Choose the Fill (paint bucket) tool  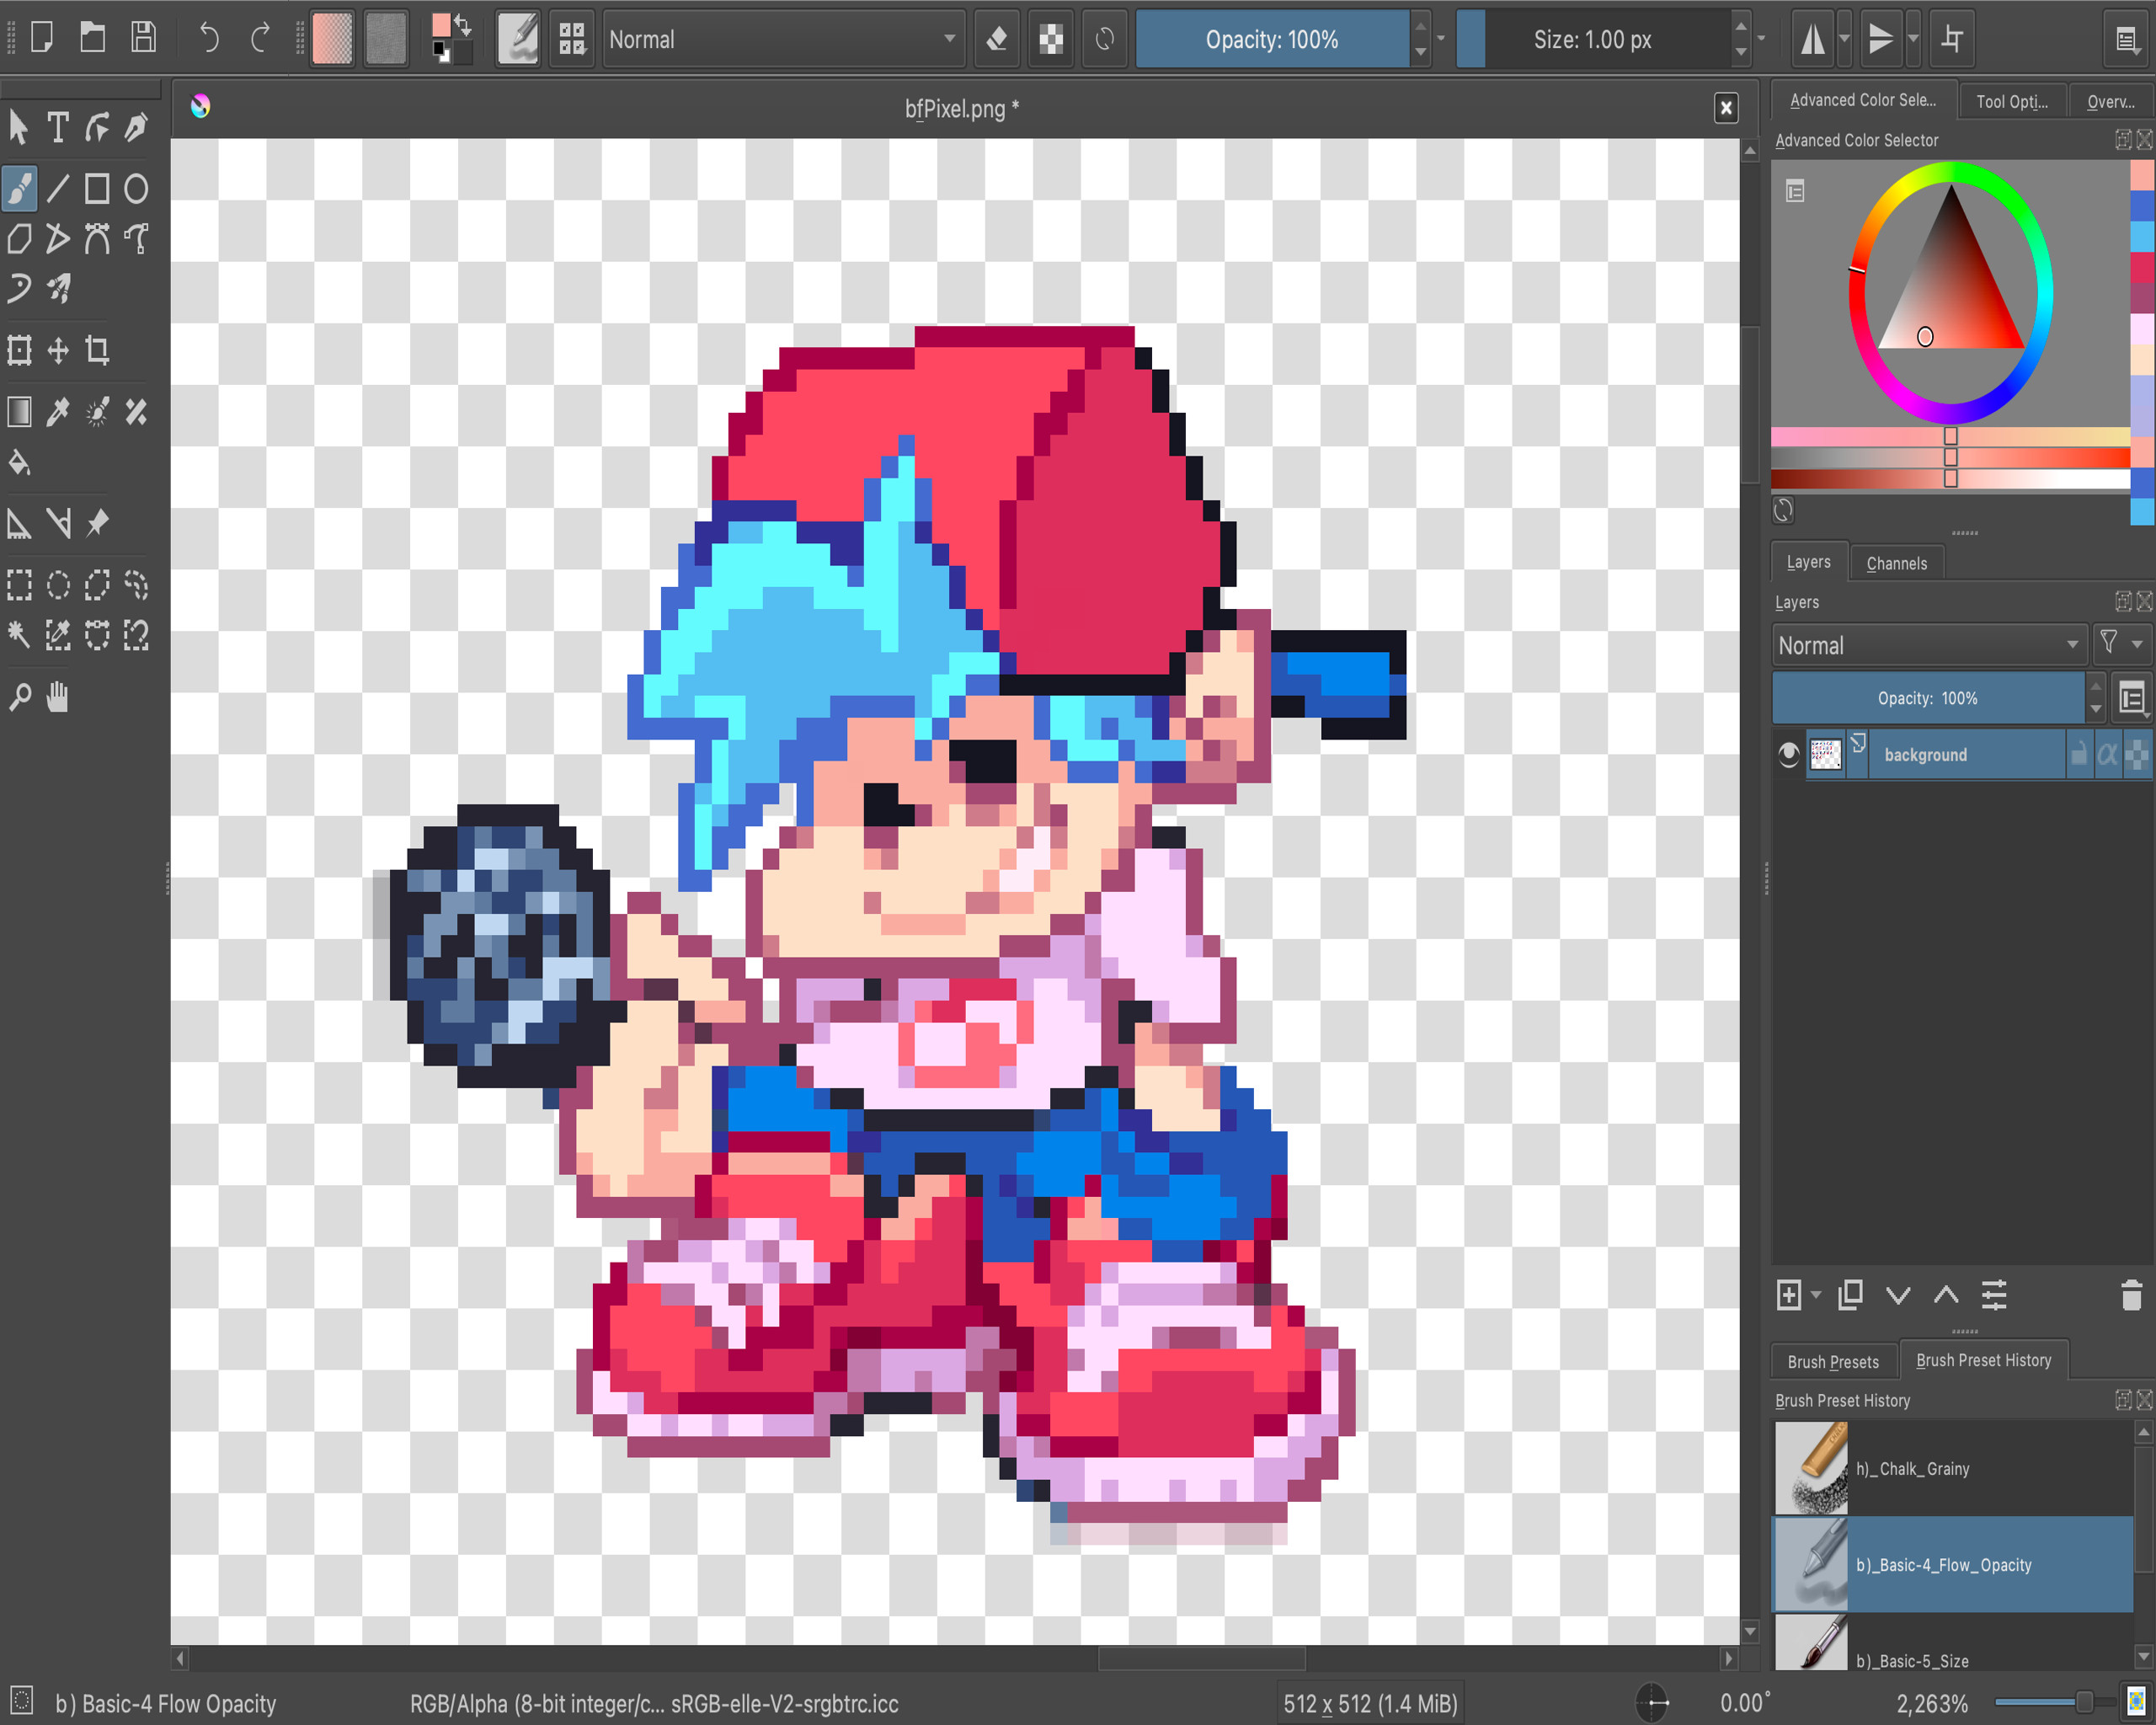point(19,462)
